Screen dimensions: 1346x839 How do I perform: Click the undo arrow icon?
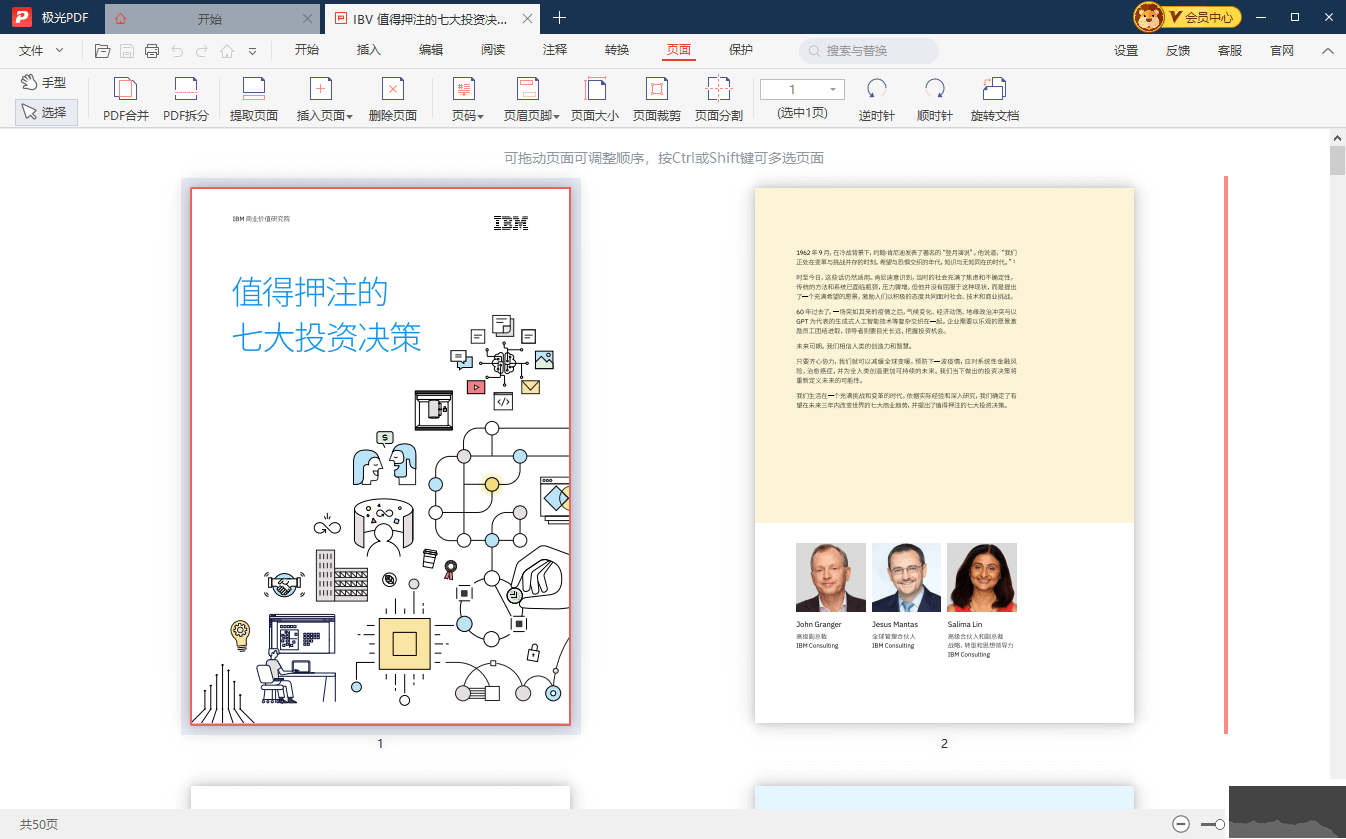(x=177, y=51)
